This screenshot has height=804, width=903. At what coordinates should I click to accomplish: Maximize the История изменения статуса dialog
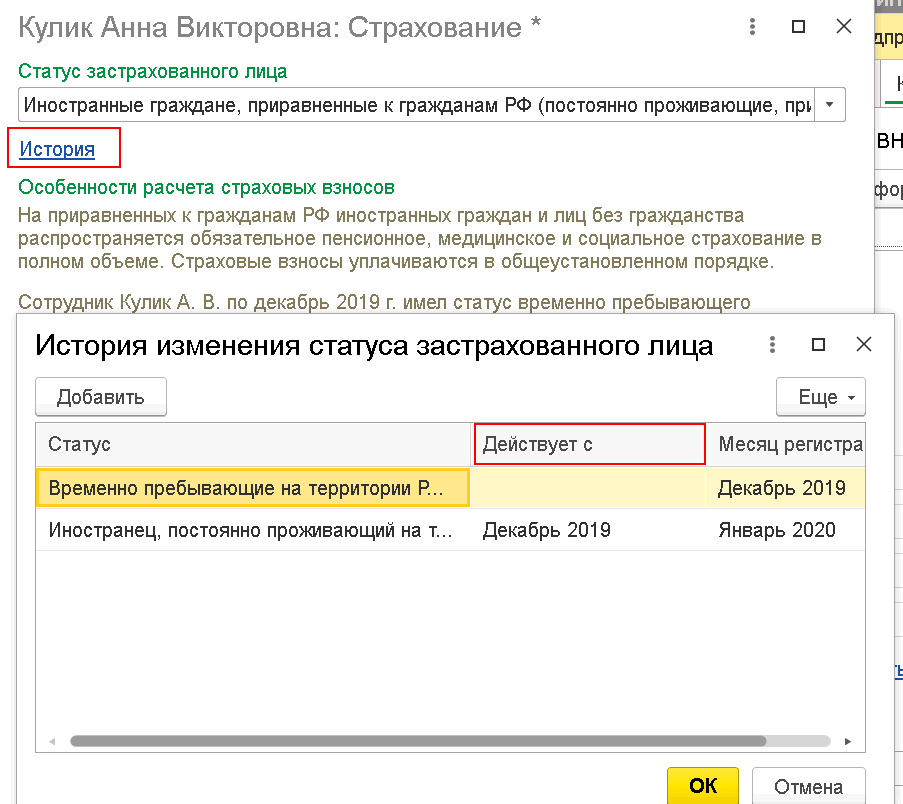(x=818, y=345)
